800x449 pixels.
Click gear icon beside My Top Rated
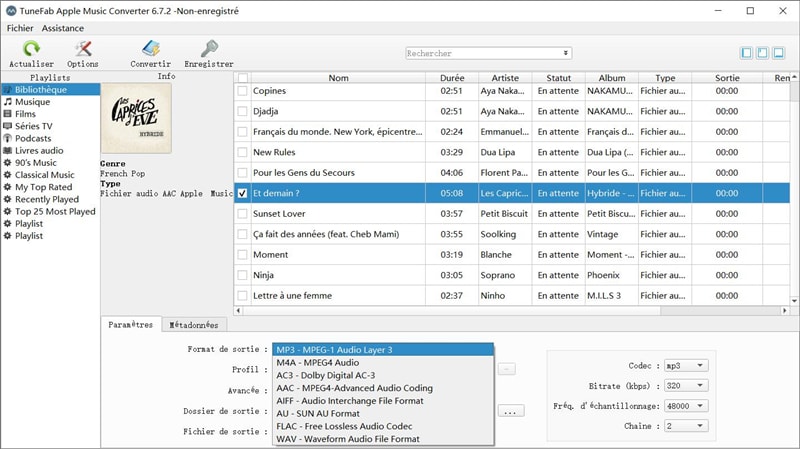coord(8,187)
